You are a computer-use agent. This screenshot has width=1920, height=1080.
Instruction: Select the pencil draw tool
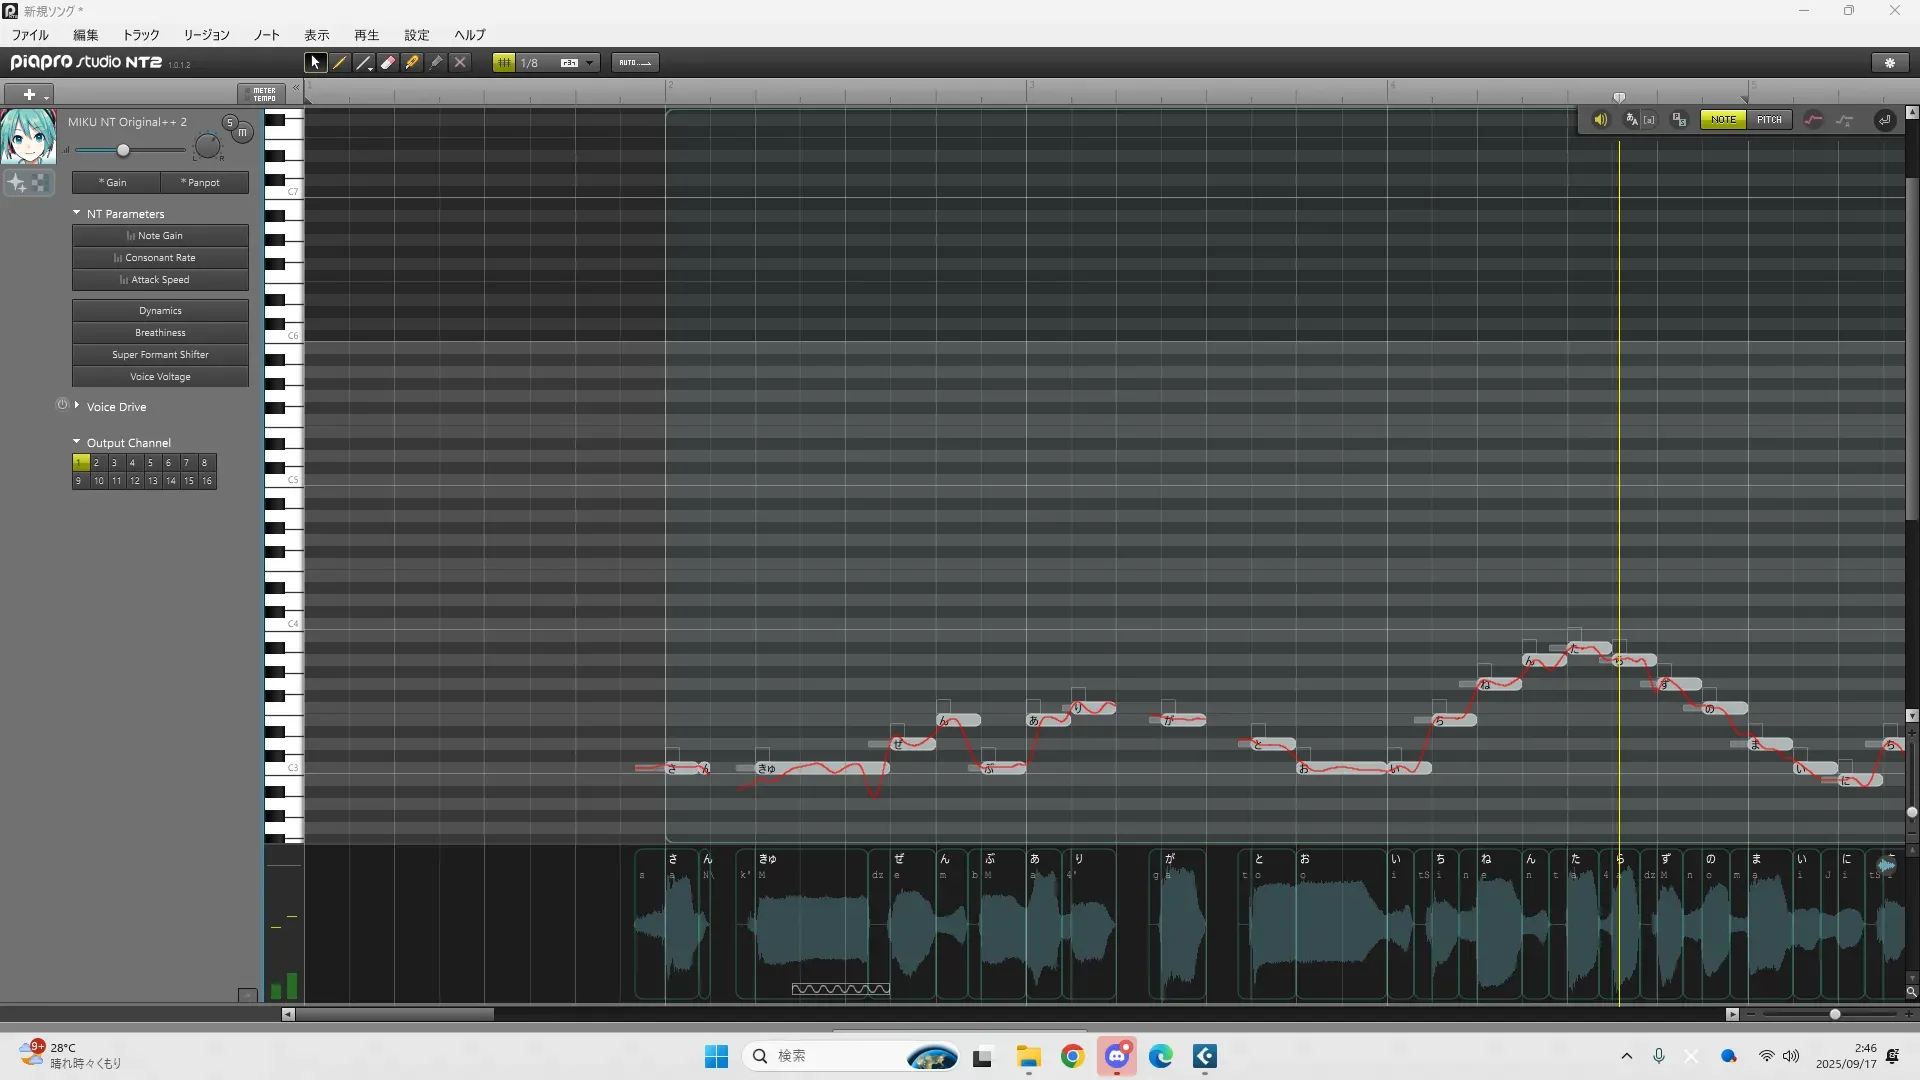pos(340,62)
